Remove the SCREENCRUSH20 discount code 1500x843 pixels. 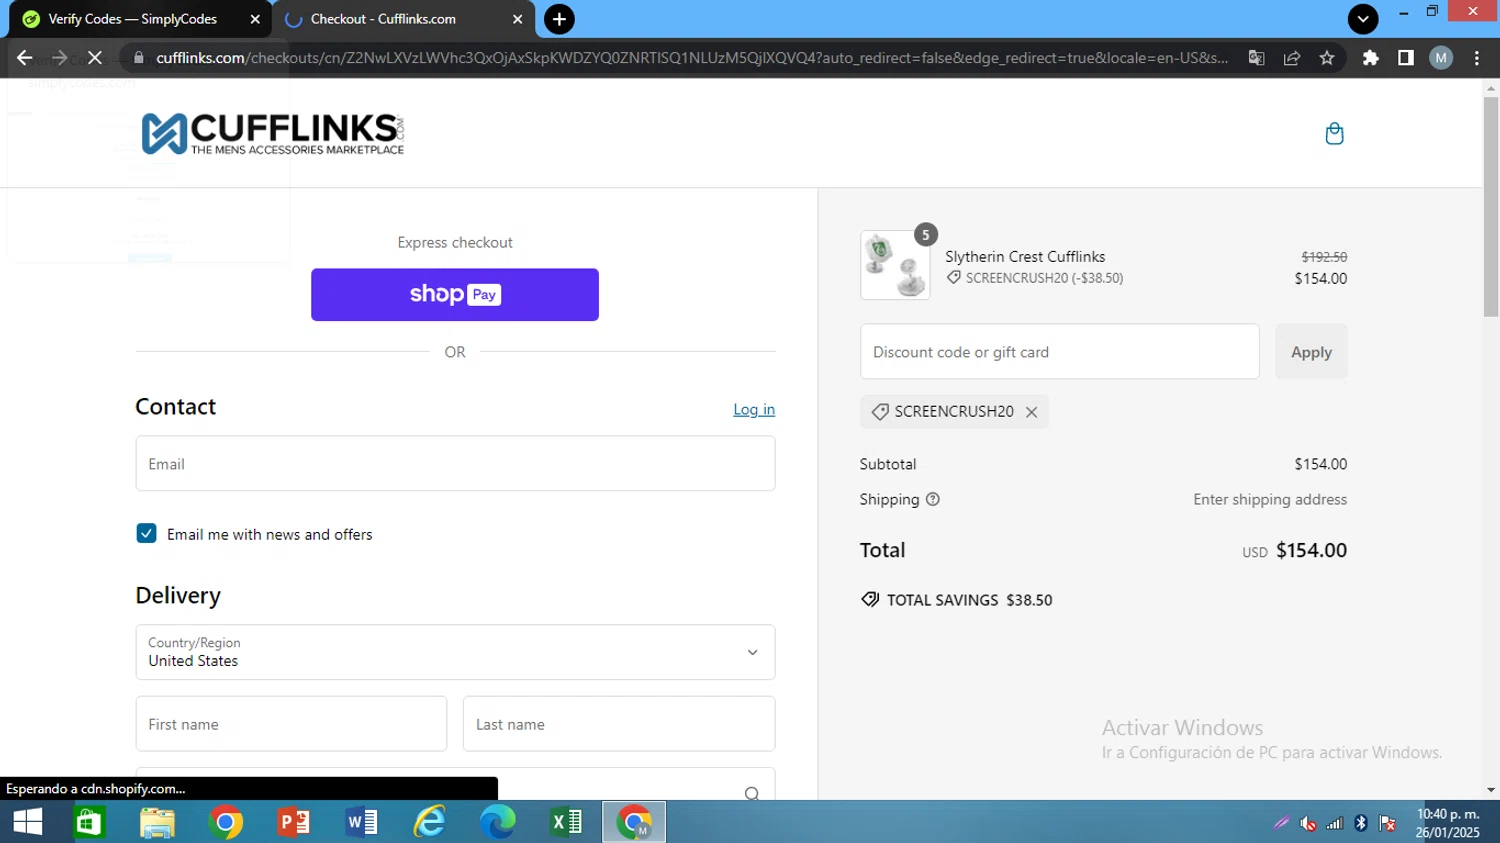click(1031, 412)
